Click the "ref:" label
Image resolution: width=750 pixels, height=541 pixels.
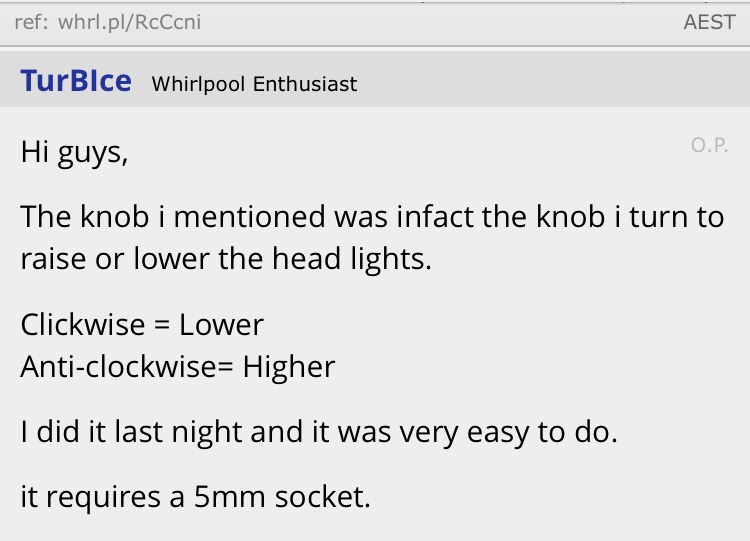(x=31, y=22)
